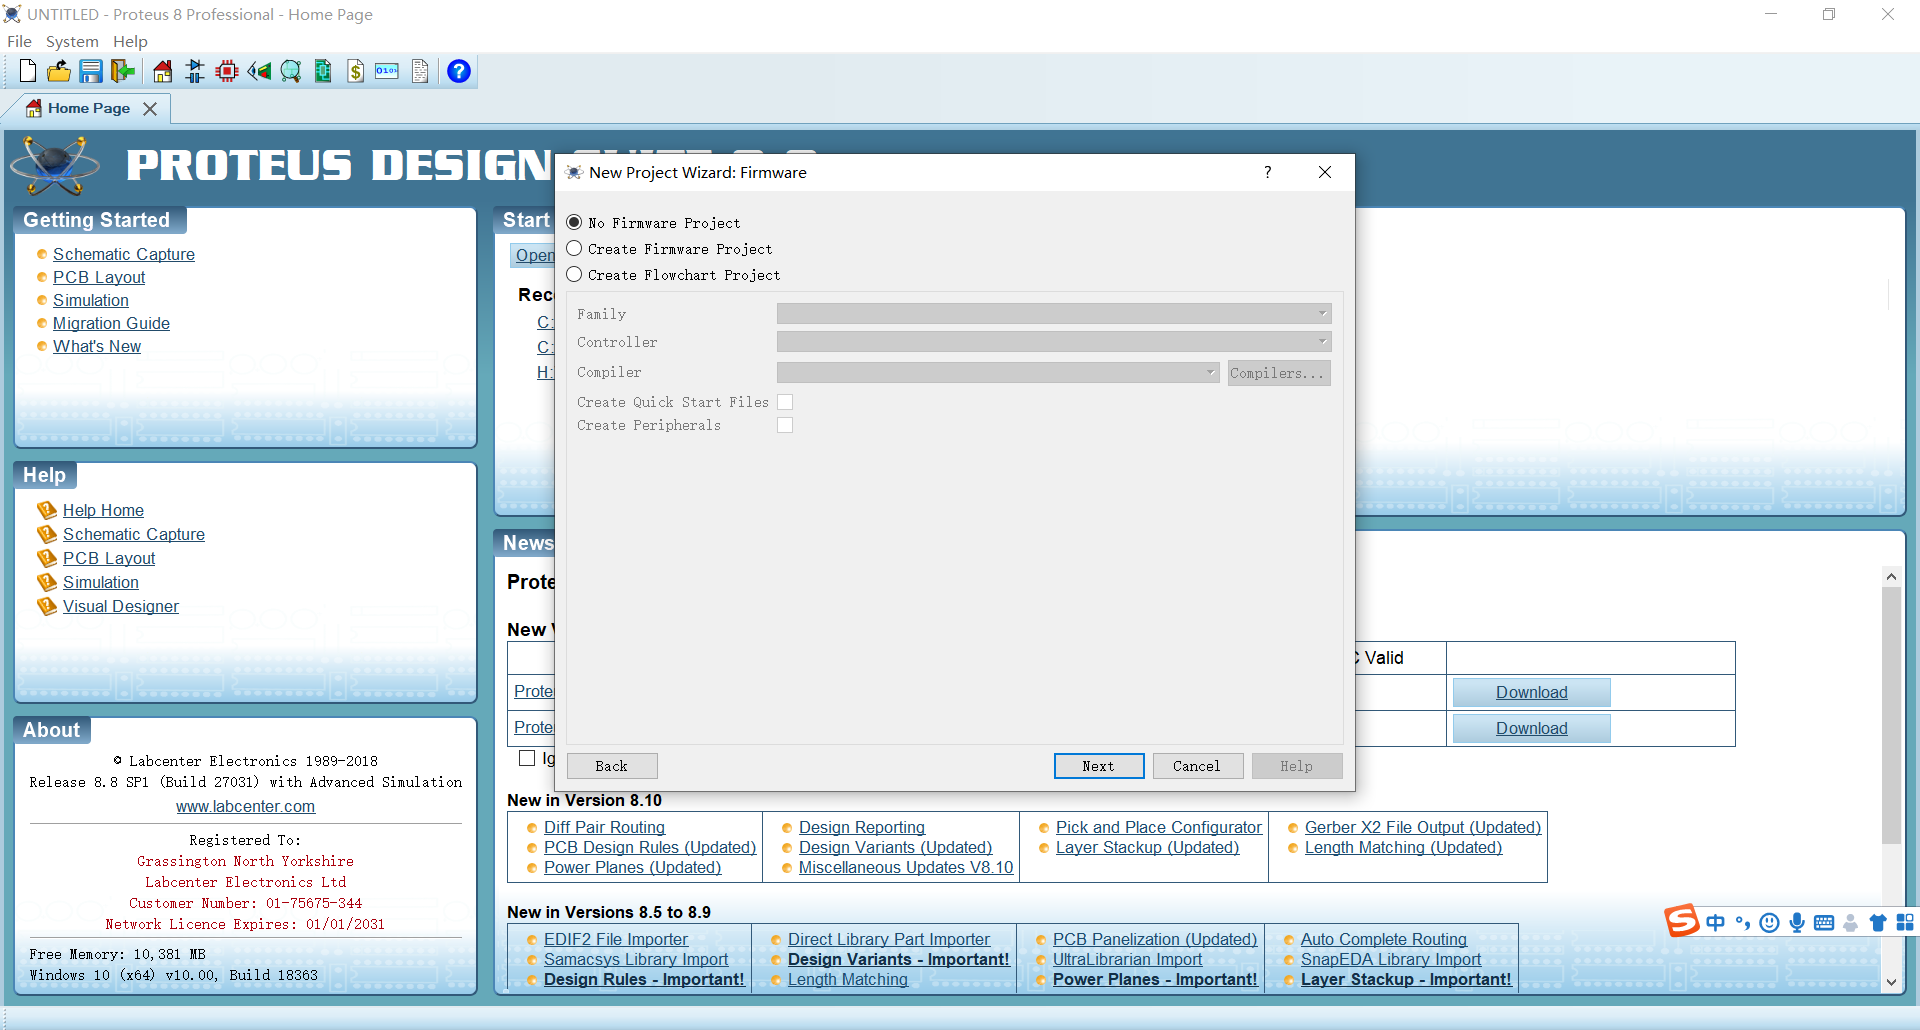Screen dimensions: 1920x1030
Task: Click the Next button in wizard
Action: click(x=1099, y=766)
